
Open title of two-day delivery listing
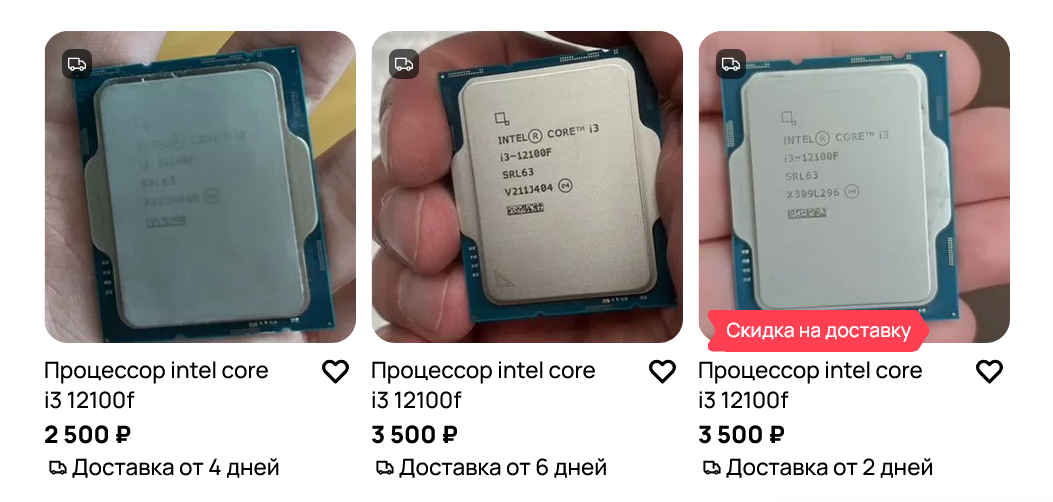(811, 385)
